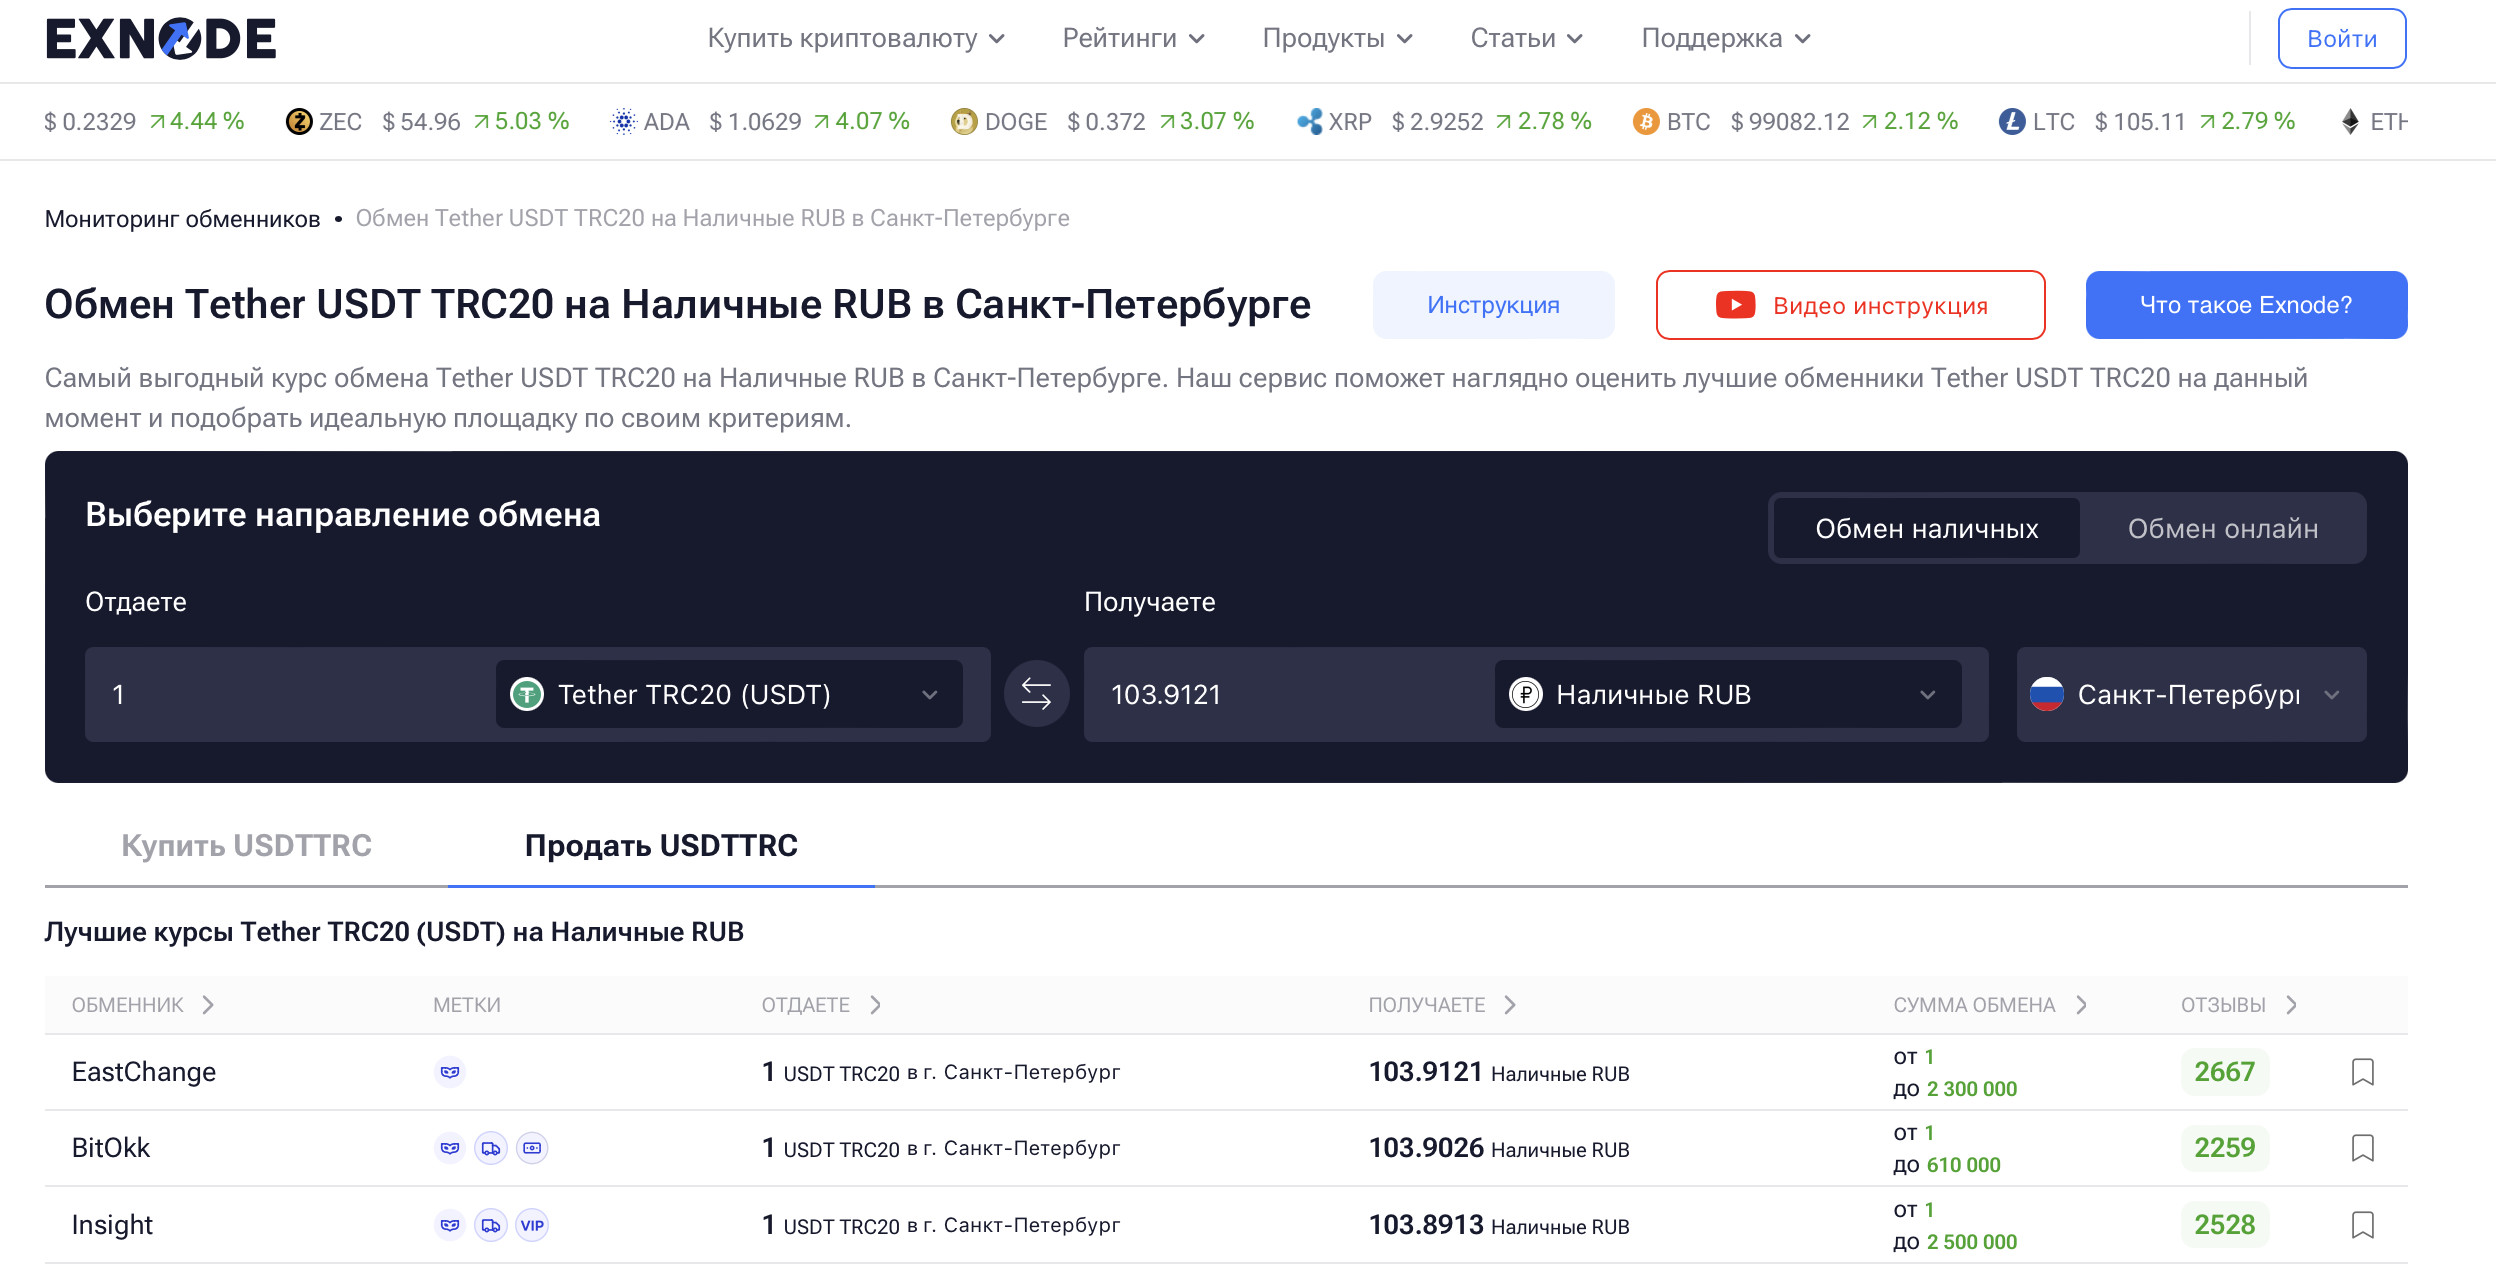Select Обмен наличных mode

1926,528
